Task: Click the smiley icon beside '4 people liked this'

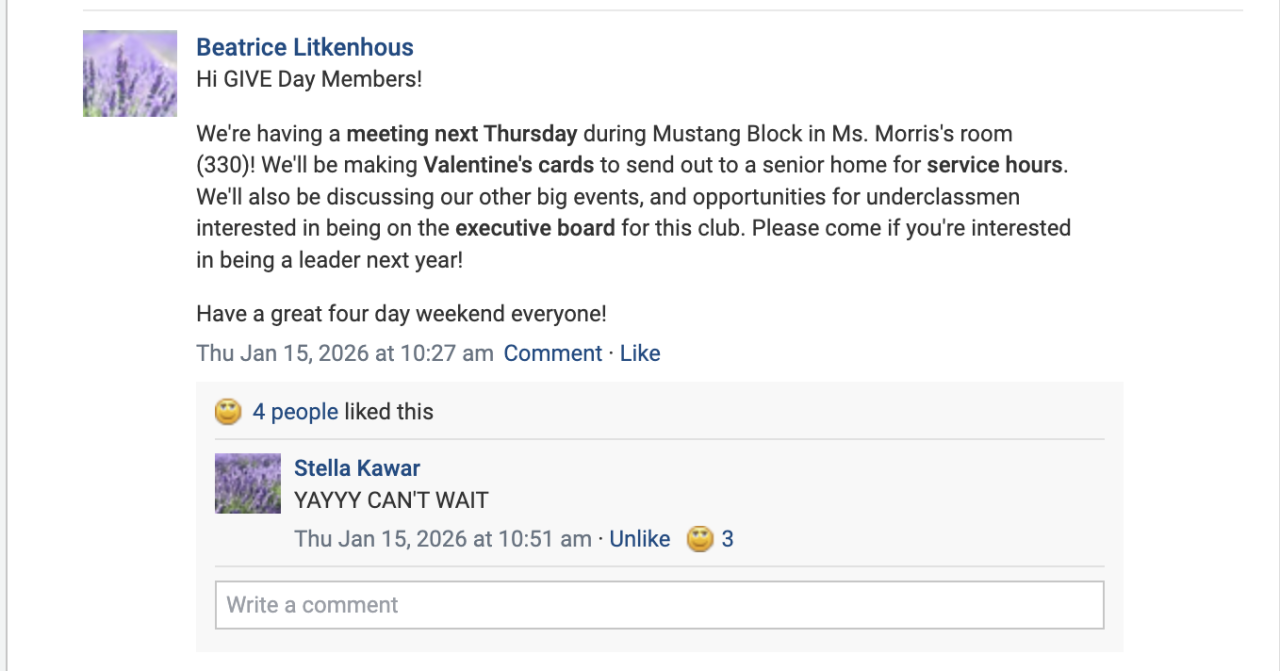Action: (229, 411)
